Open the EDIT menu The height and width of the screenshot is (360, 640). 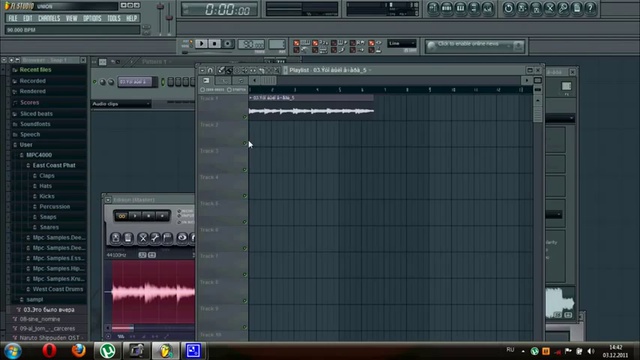pyautogui.click(x=28, y=18)
